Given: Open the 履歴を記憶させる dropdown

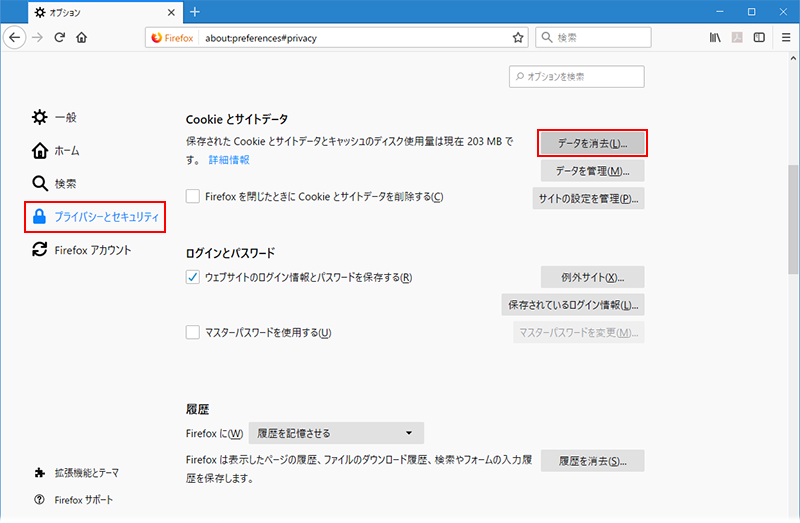Looking at the screenshot, I should coord(336,433).
